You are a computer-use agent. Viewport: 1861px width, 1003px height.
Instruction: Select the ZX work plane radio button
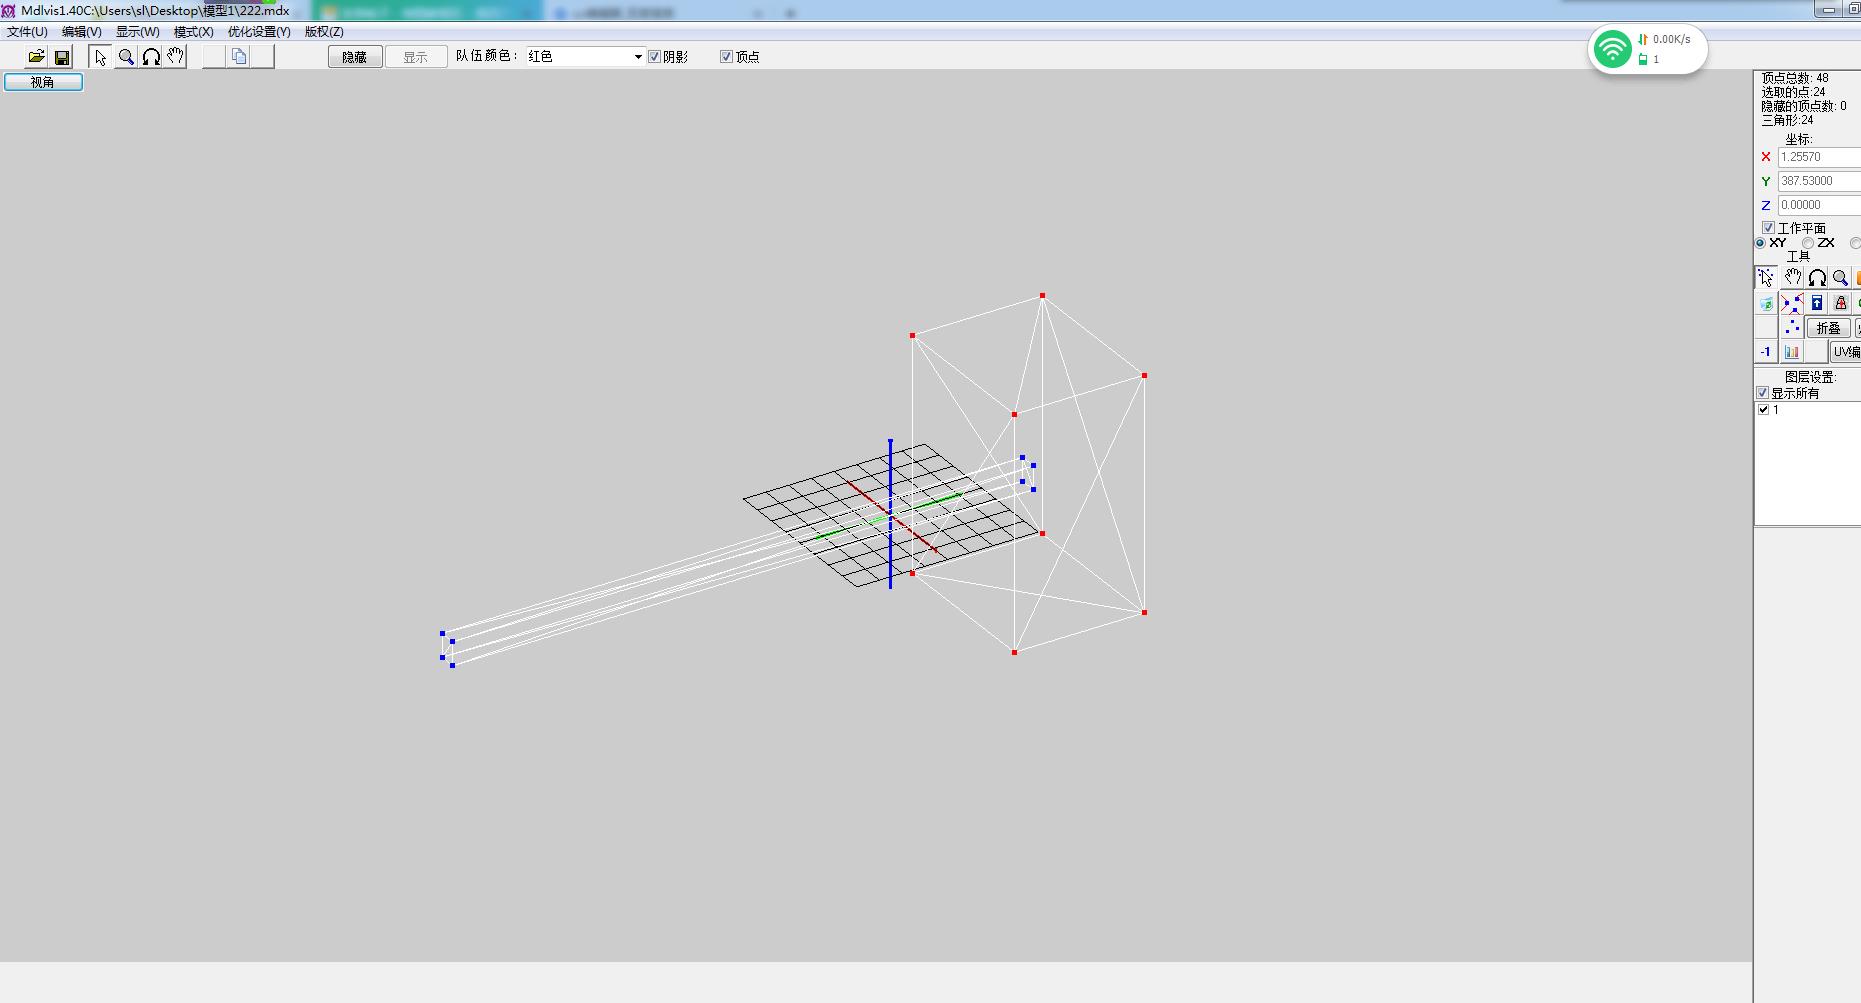coord(1808,243)
